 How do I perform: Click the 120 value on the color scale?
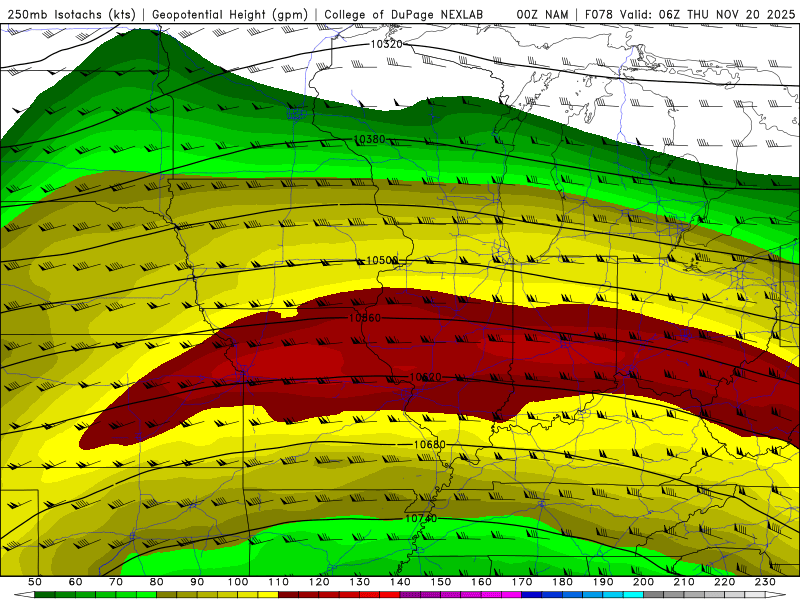click(x=319, y=582)
